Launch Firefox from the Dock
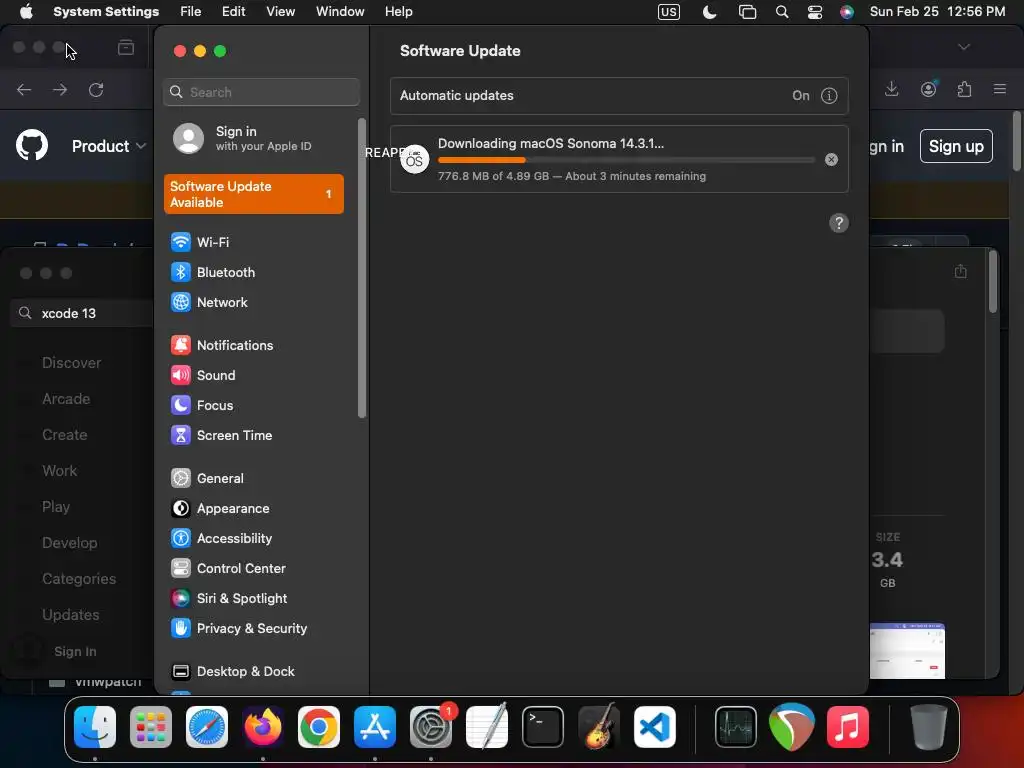Viewport: 1024px width, 768px height. click(263, 727)
